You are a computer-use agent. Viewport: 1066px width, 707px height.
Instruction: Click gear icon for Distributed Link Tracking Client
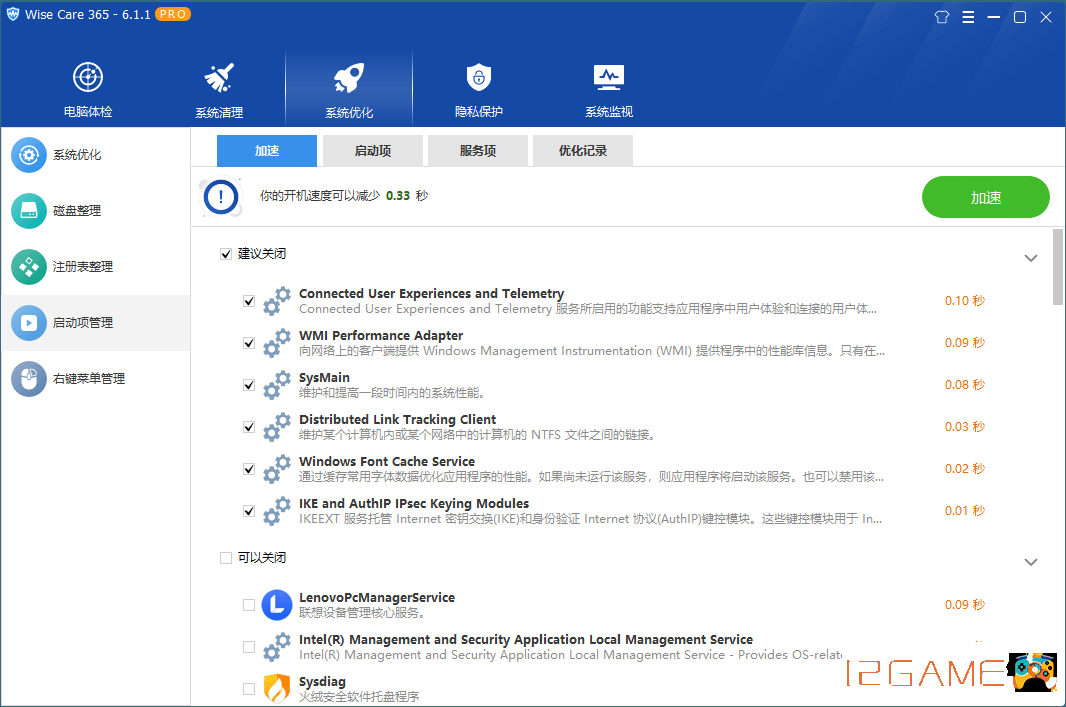277,427
